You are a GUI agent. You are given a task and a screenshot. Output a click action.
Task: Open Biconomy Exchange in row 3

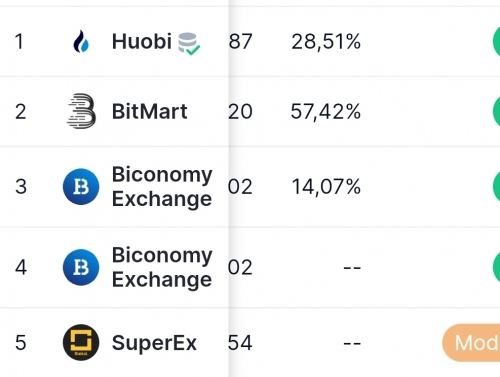162,186
